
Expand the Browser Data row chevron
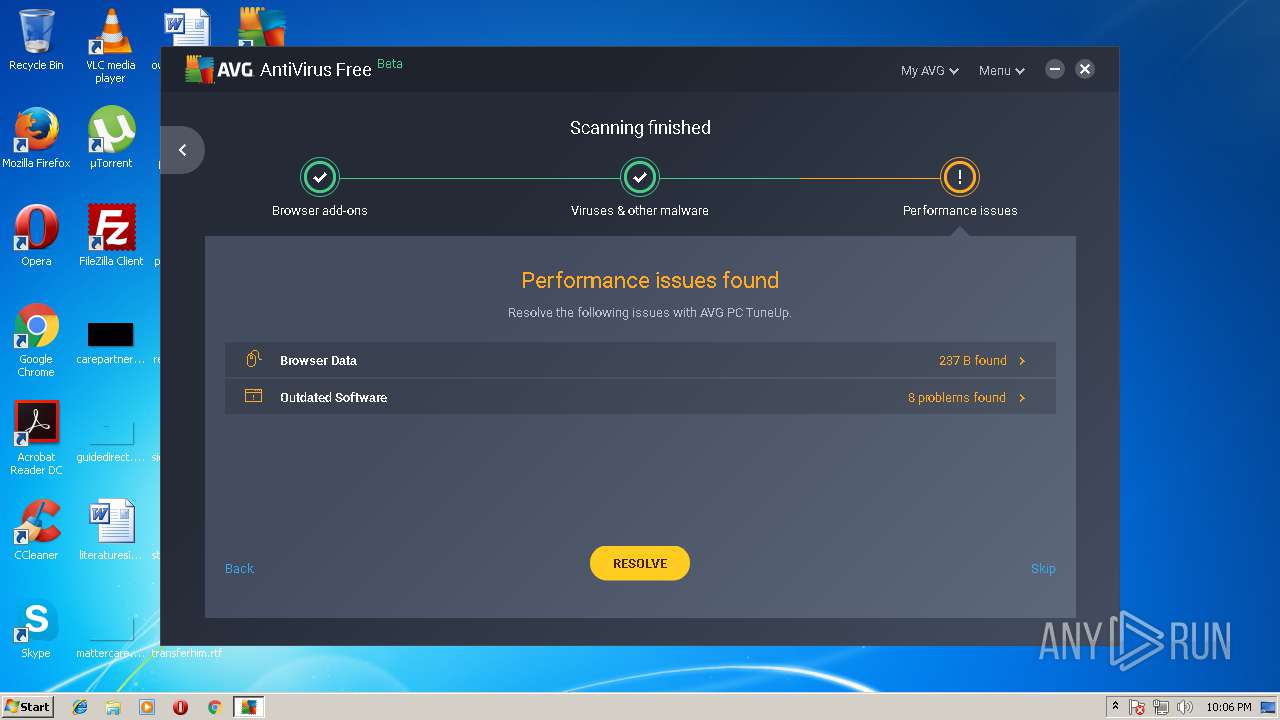click(1022, 361)
